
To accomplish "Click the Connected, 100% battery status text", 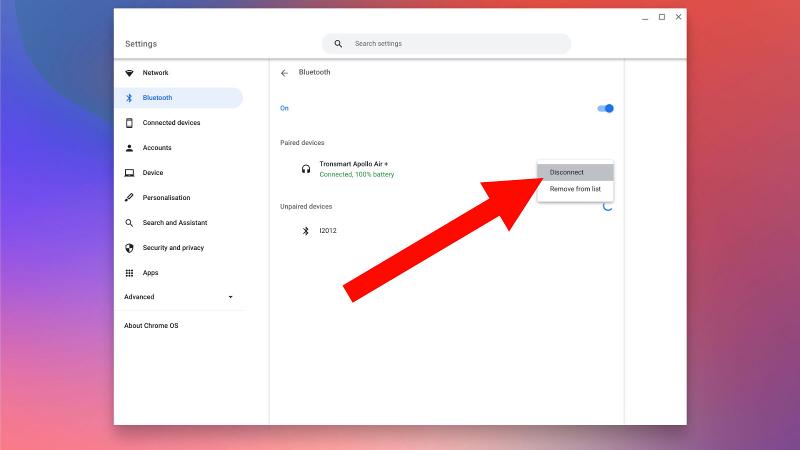I will (x=357, y=174).
